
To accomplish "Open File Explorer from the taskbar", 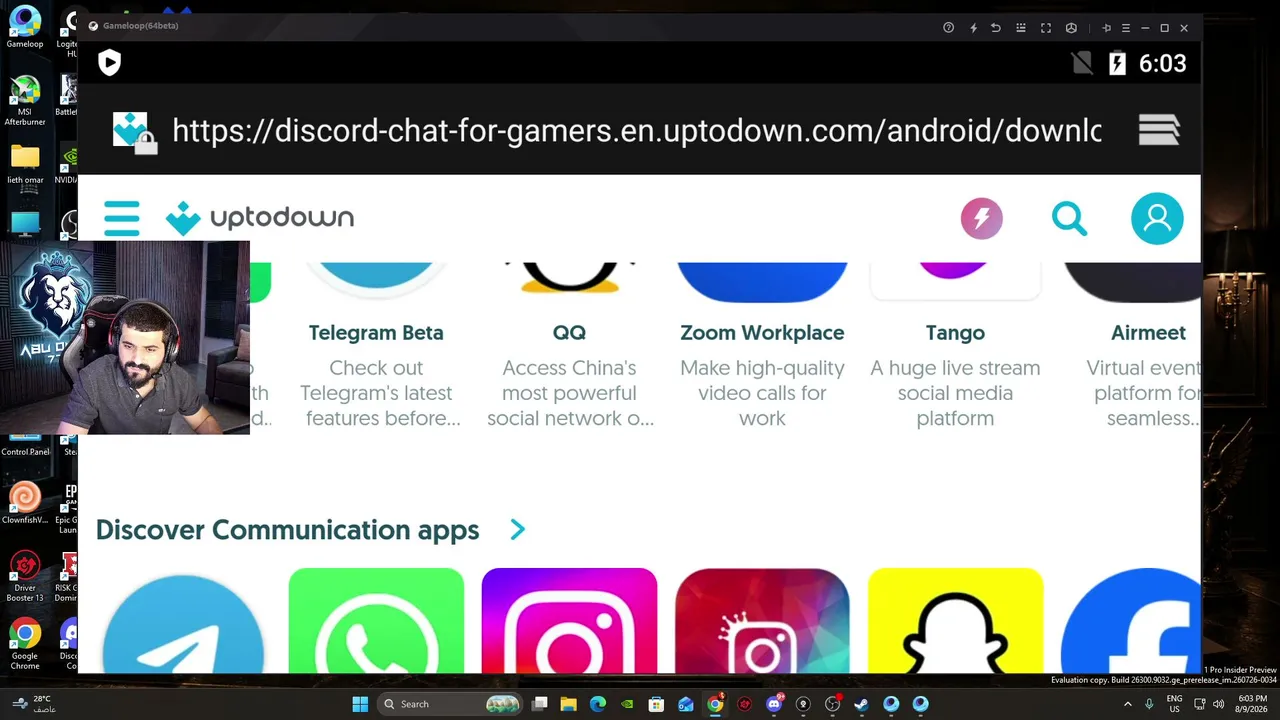I will [568, 704].
